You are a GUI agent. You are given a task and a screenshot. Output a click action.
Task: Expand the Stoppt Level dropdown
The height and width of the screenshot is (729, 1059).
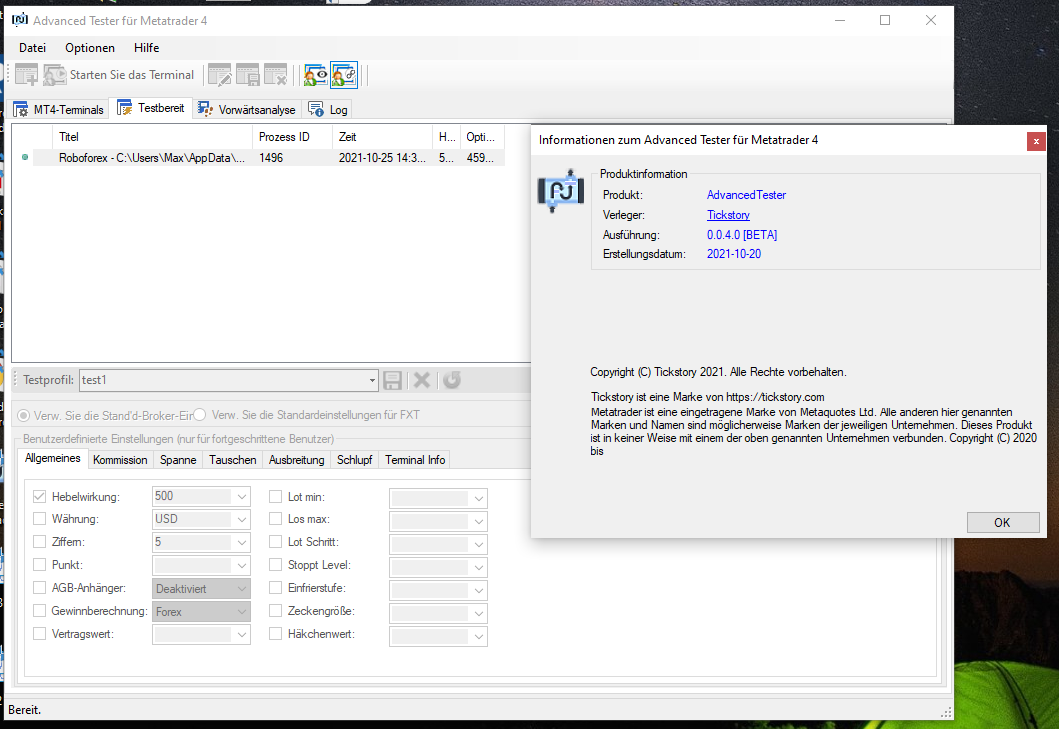pyautogui.click(x=478, y=568)
